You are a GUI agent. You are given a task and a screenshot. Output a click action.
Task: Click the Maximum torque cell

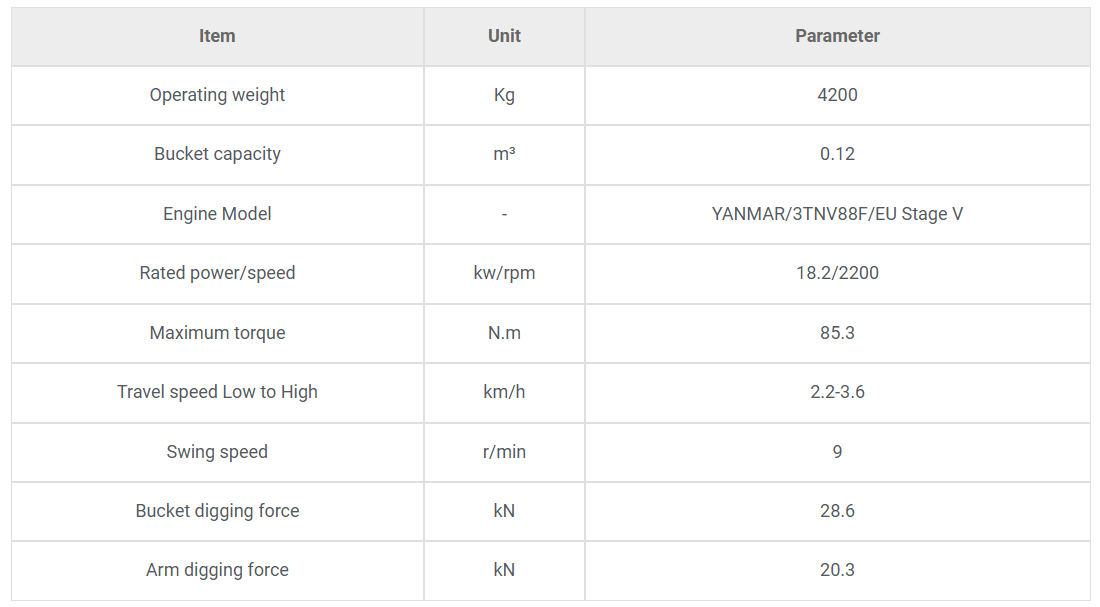[x=217, y=333]
